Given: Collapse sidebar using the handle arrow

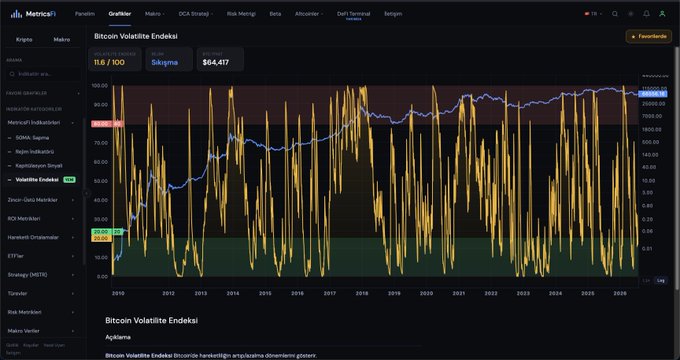Looking at the screenshot, I should [x=86, y=193].
